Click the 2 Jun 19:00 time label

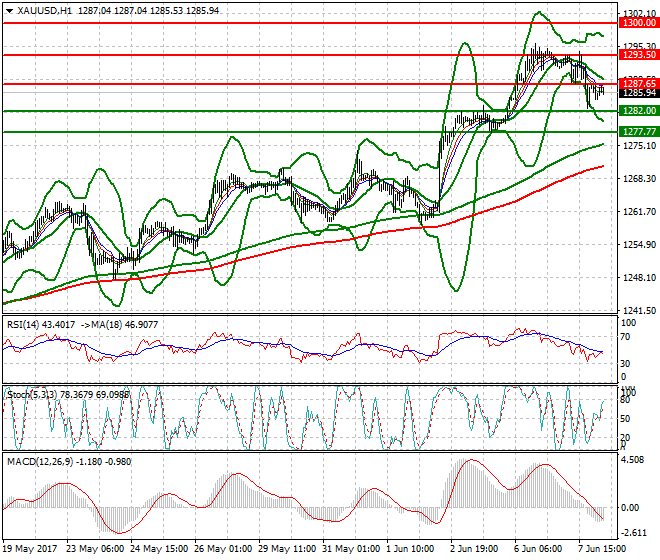point(474,549)
